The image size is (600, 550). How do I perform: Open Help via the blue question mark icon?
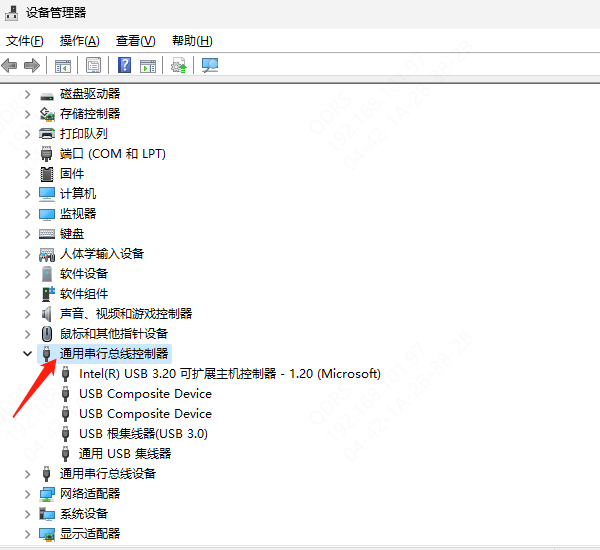[x=124, y=65]
